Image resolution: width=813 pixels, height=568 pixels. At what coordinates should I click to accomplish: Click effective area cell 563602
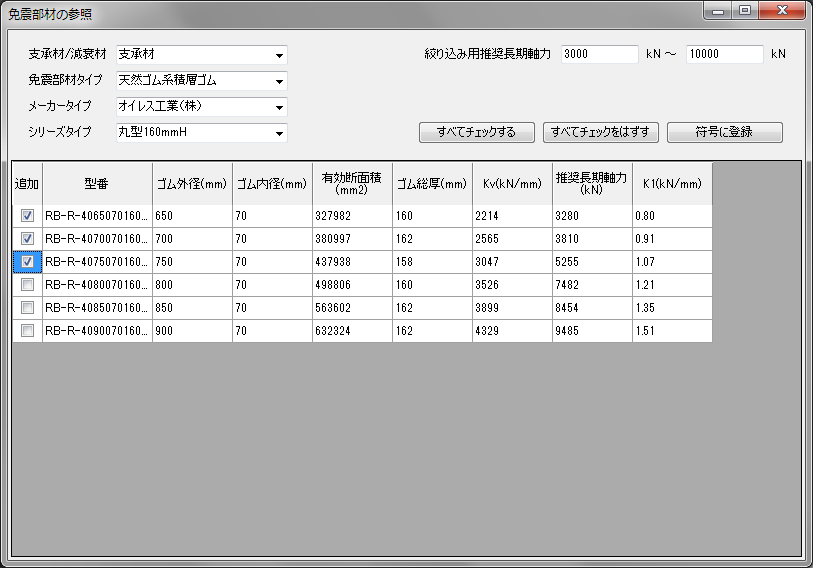tap(353, 308)
